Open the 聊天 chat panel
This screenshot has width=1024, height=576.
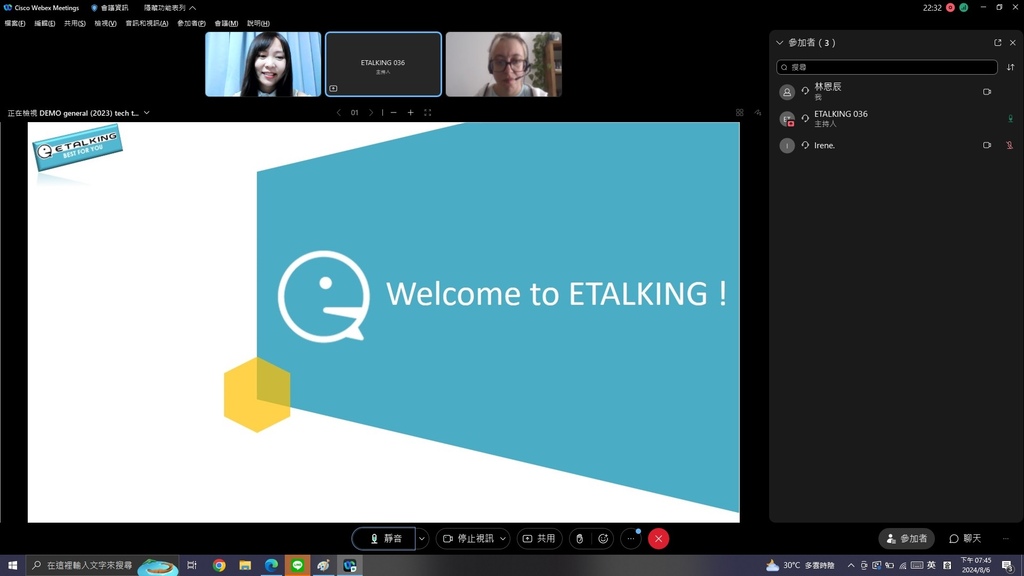(965, 539)
